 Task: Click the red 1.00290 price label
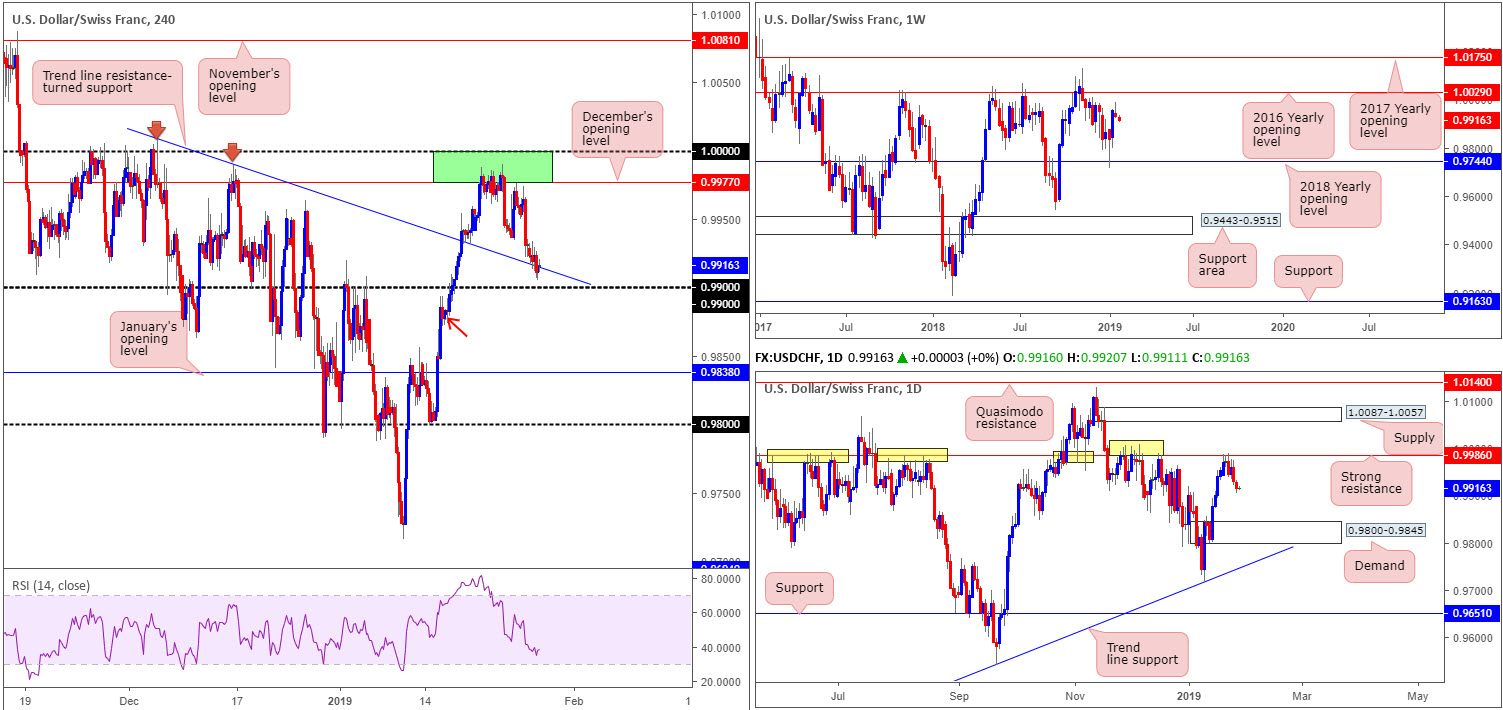[1473, 91]
